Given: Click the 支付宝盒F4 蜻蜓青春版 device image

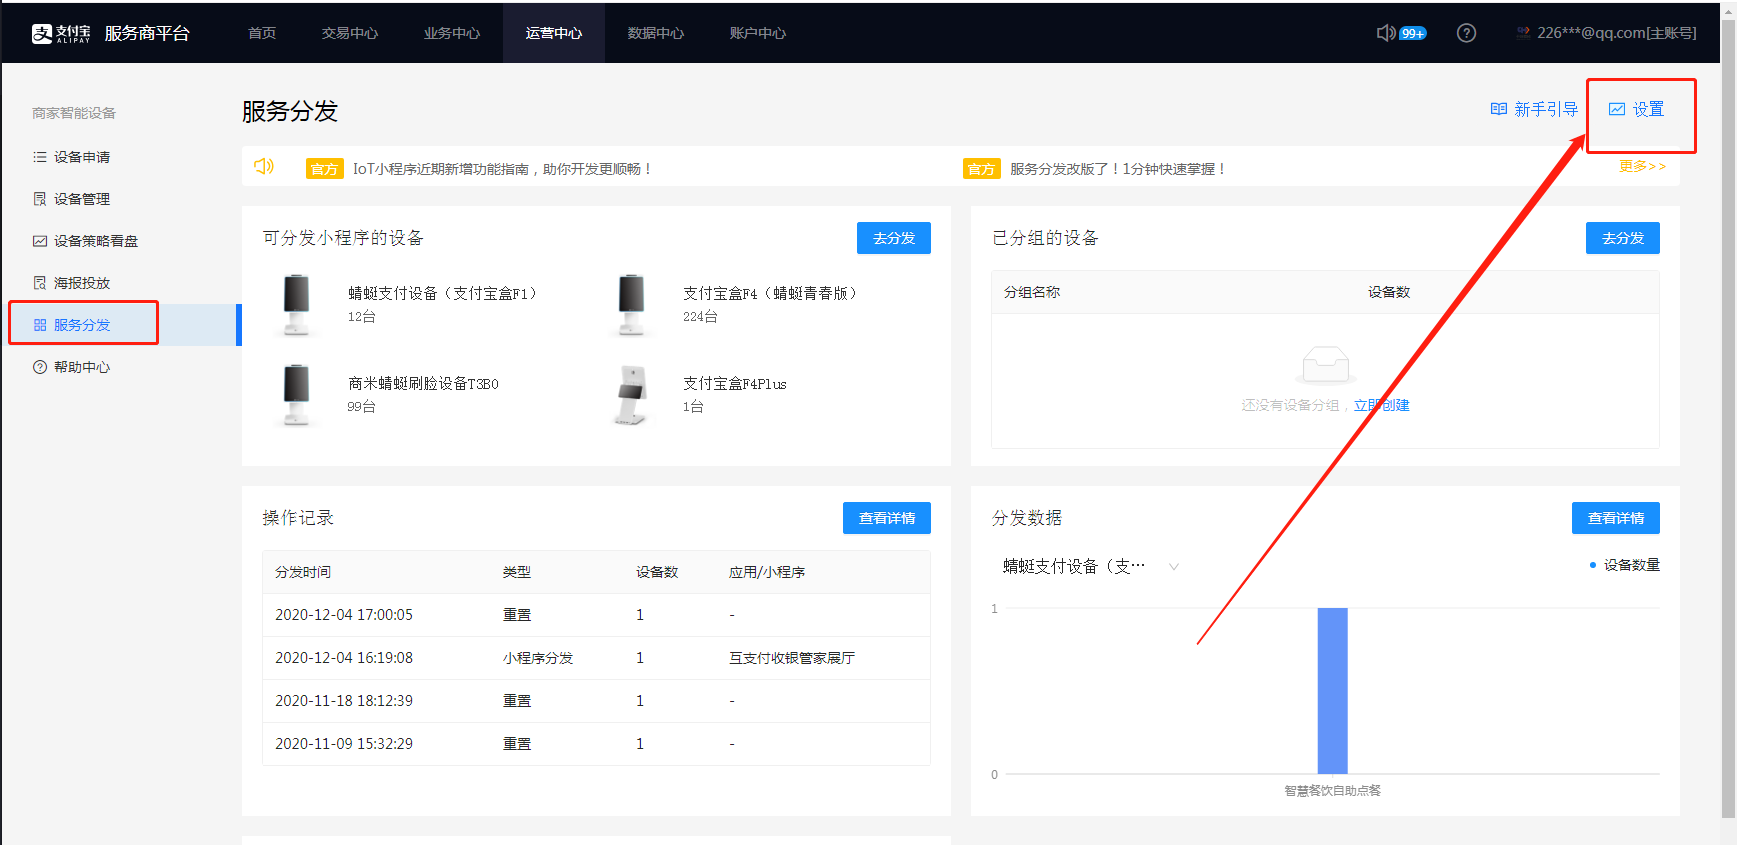Looking at the screenshot, I should [631, 304].
